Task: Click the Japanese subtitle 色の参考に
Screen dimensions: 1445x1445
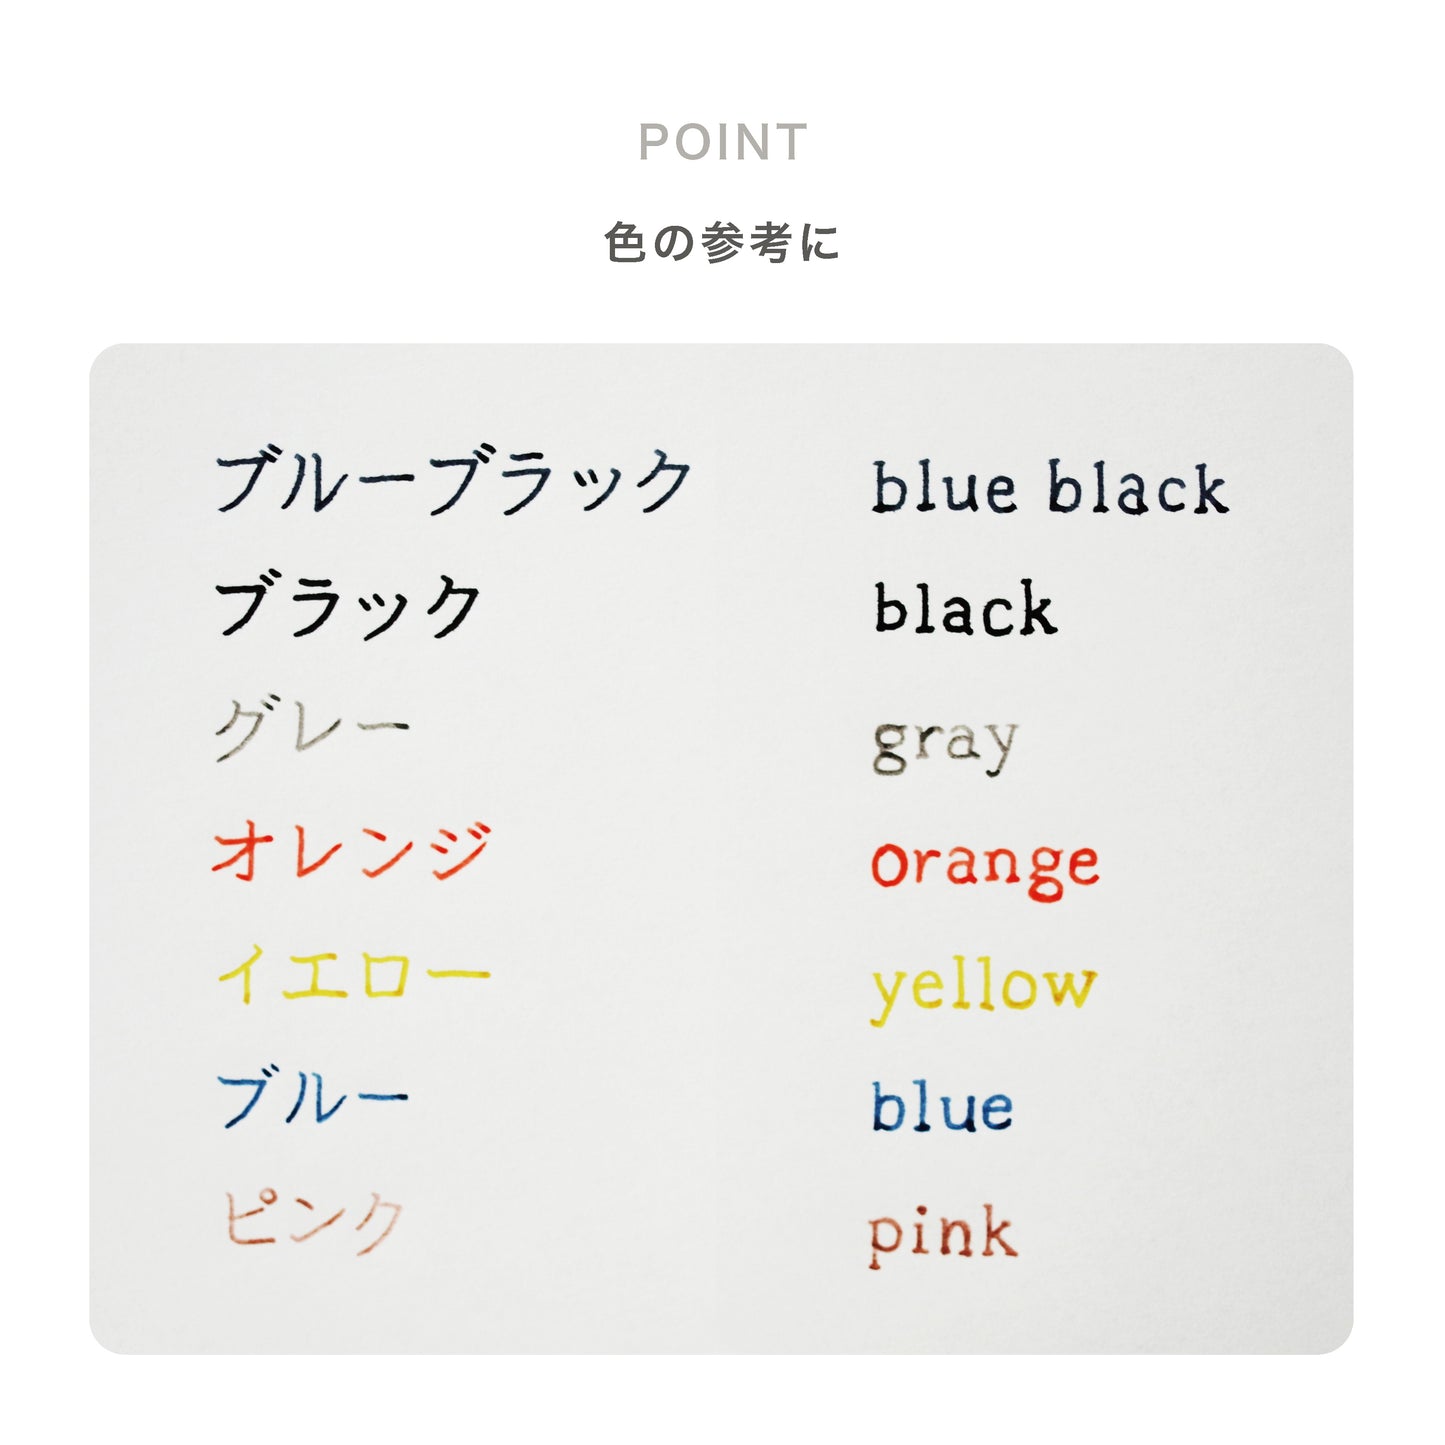Action: click(722, 243)
